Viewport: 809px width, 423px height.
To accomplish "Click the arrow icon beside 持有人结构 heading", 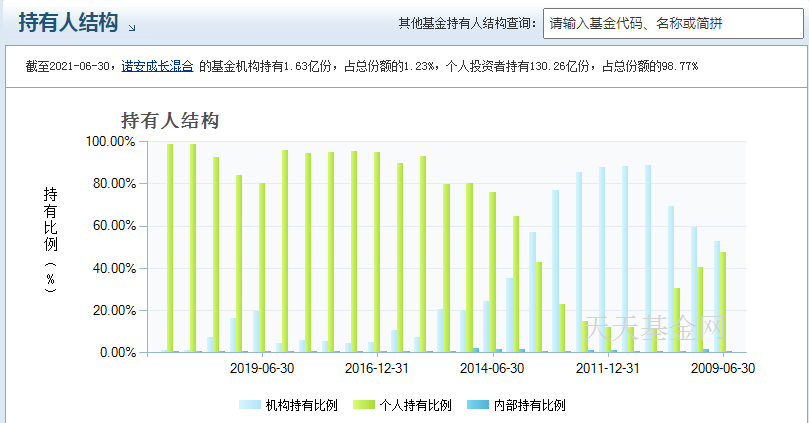I will pos(133,27).
